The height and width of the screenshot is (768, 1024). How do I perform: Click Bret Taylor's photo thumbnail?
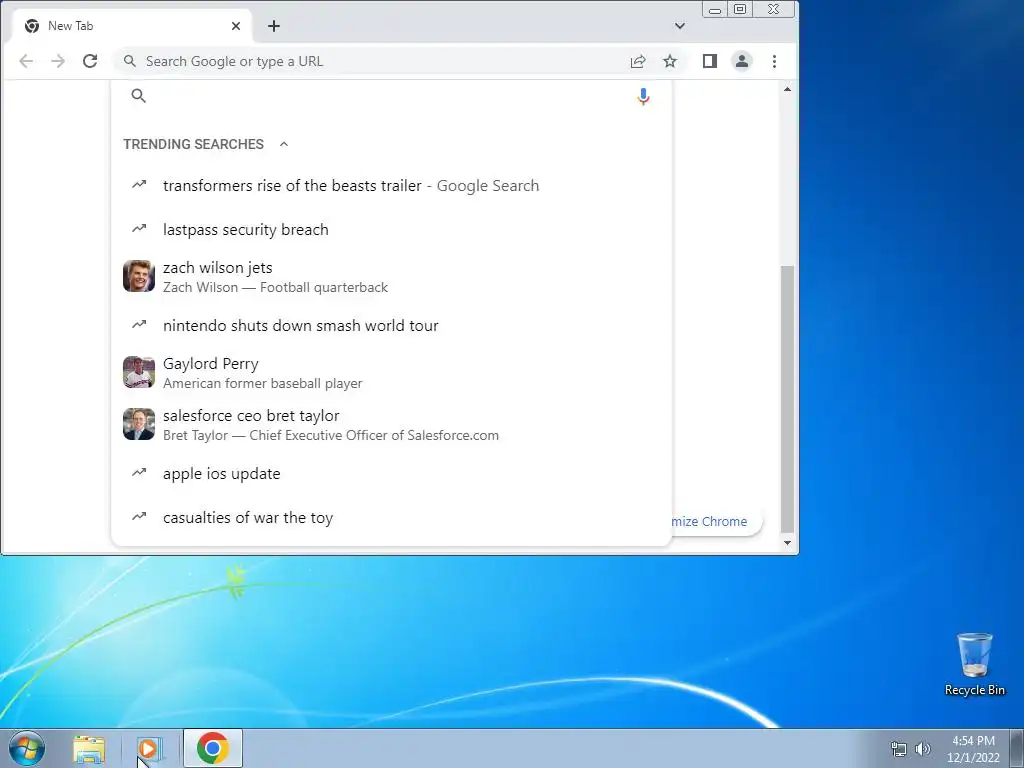139,424
